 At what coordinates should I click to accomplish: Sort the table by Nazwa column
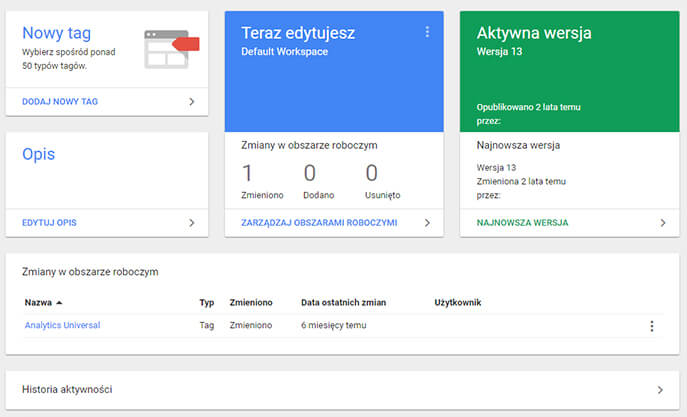point(43,302)
